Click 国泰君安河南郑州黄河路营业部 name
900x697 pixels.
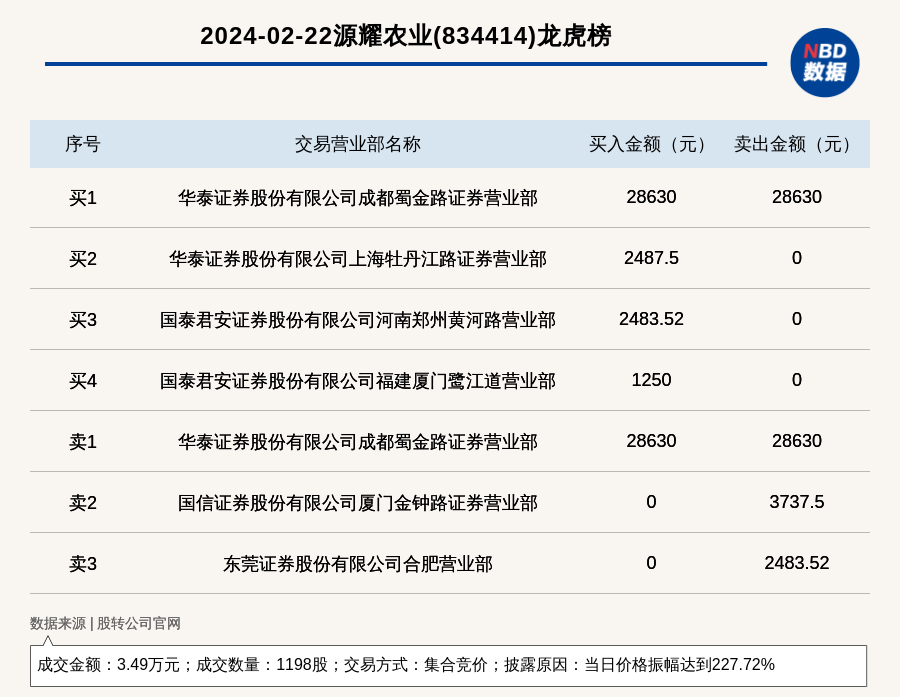[358, 320]
